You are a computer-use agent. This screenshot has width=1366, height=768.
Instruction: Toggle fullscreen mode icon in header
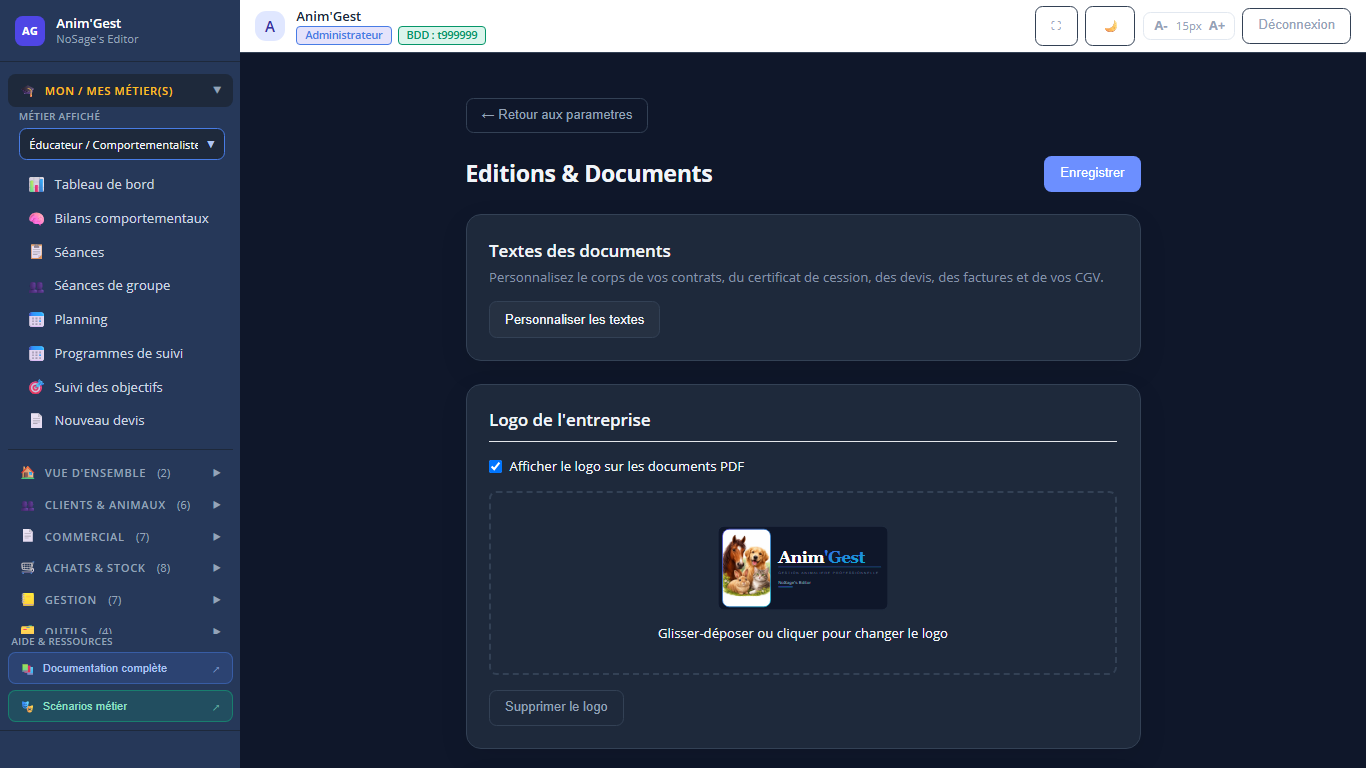[1056, 26]
